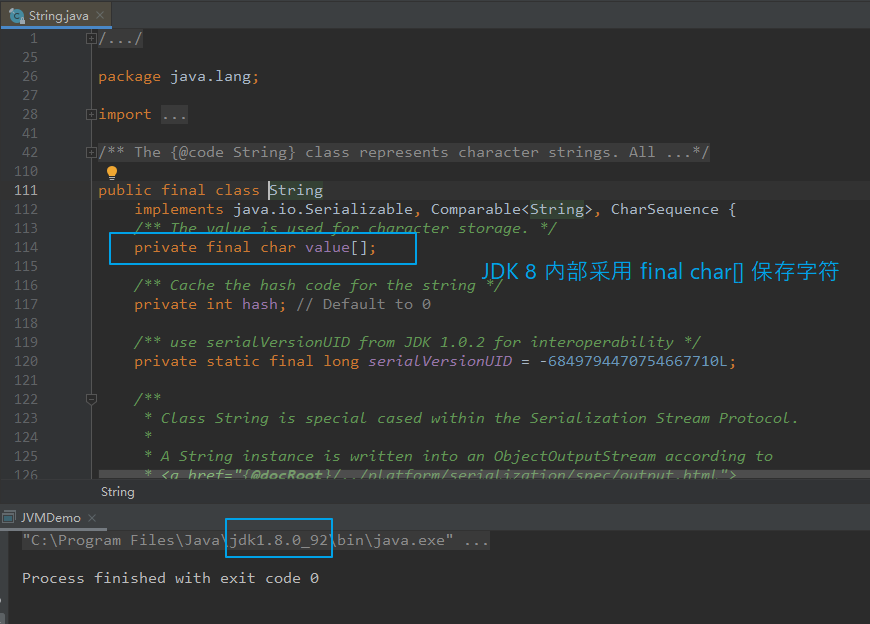Click the 'Class String is special cased' comment line
This screenshot has width=870, height=624.
471,418
